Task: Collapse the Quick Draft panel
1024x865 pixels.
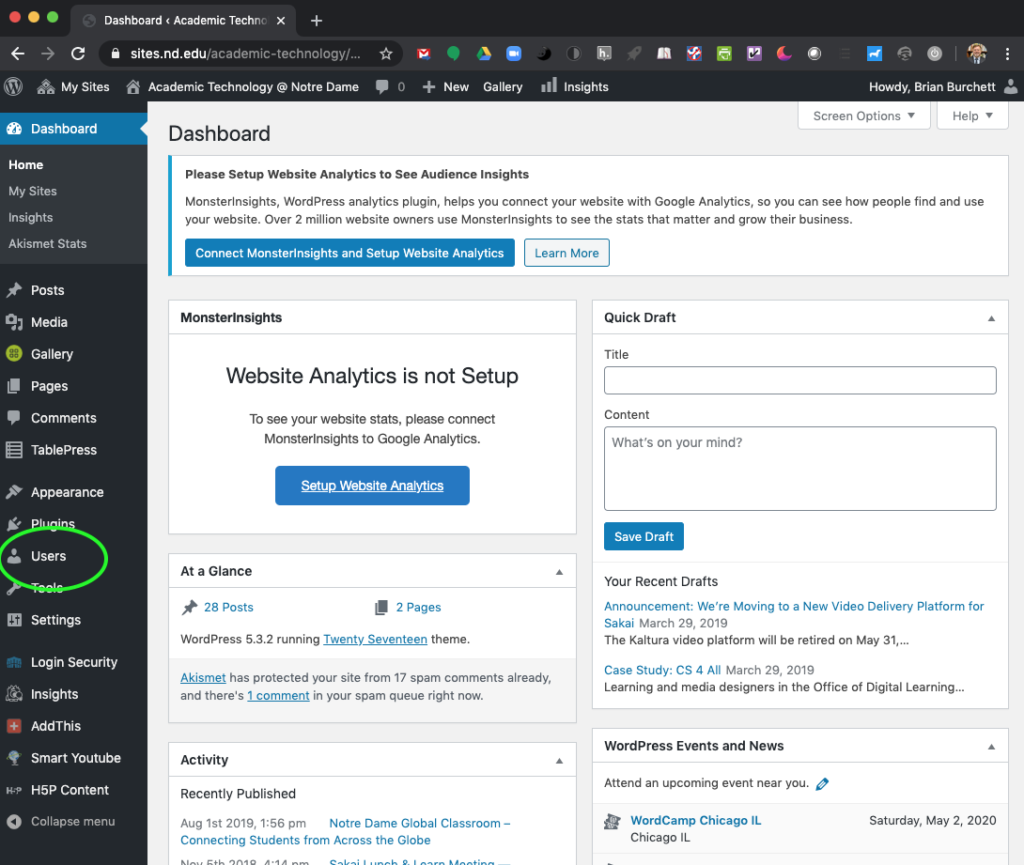Action: [x=991, y=318]
